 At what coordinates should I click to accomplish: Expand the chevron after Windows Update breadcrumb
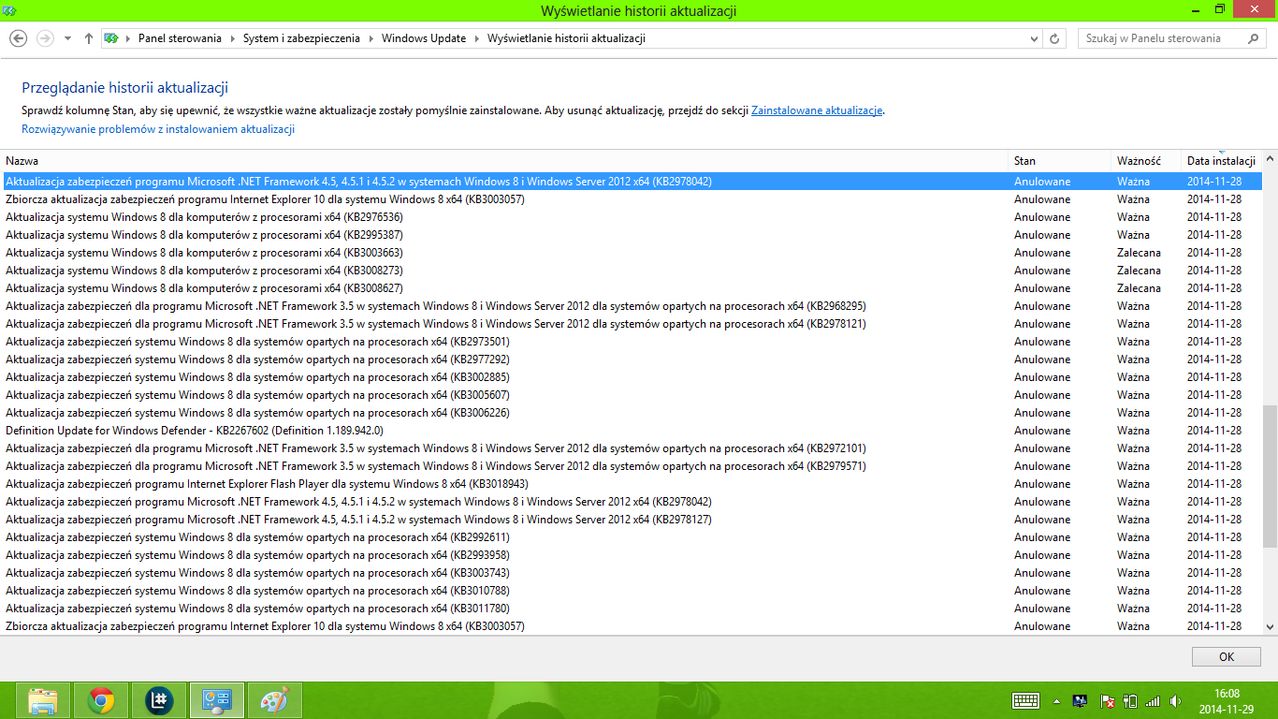(x=476, y=38)
